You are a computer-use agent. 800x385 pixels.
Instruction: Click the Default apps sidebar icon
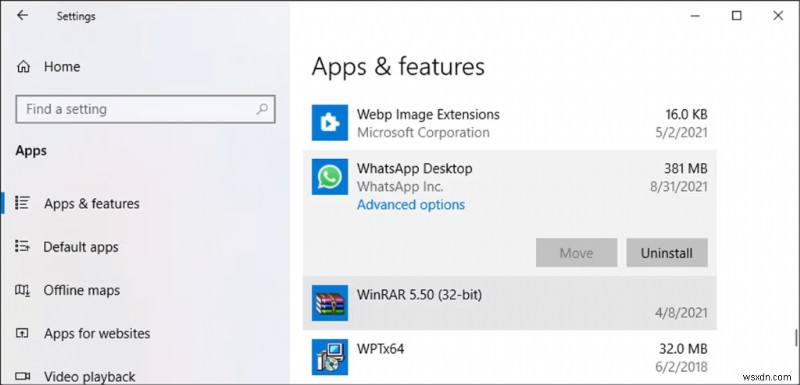click(22, 246)
